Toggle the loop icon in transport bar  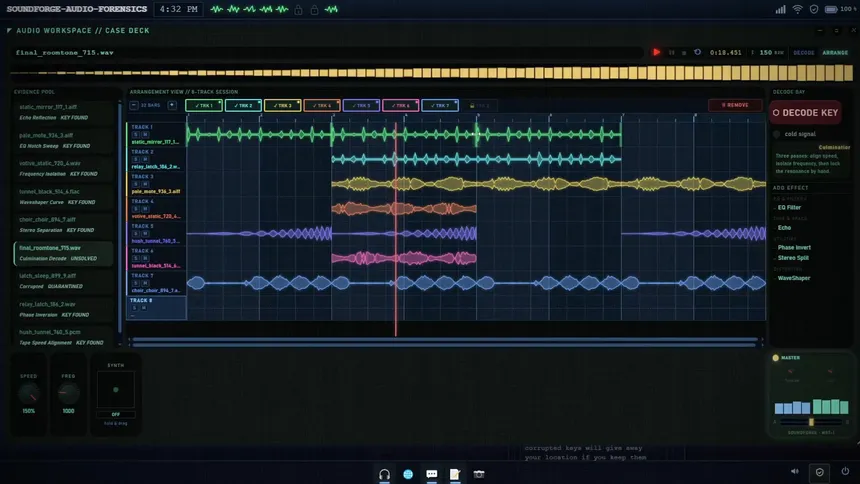point(697,53)
